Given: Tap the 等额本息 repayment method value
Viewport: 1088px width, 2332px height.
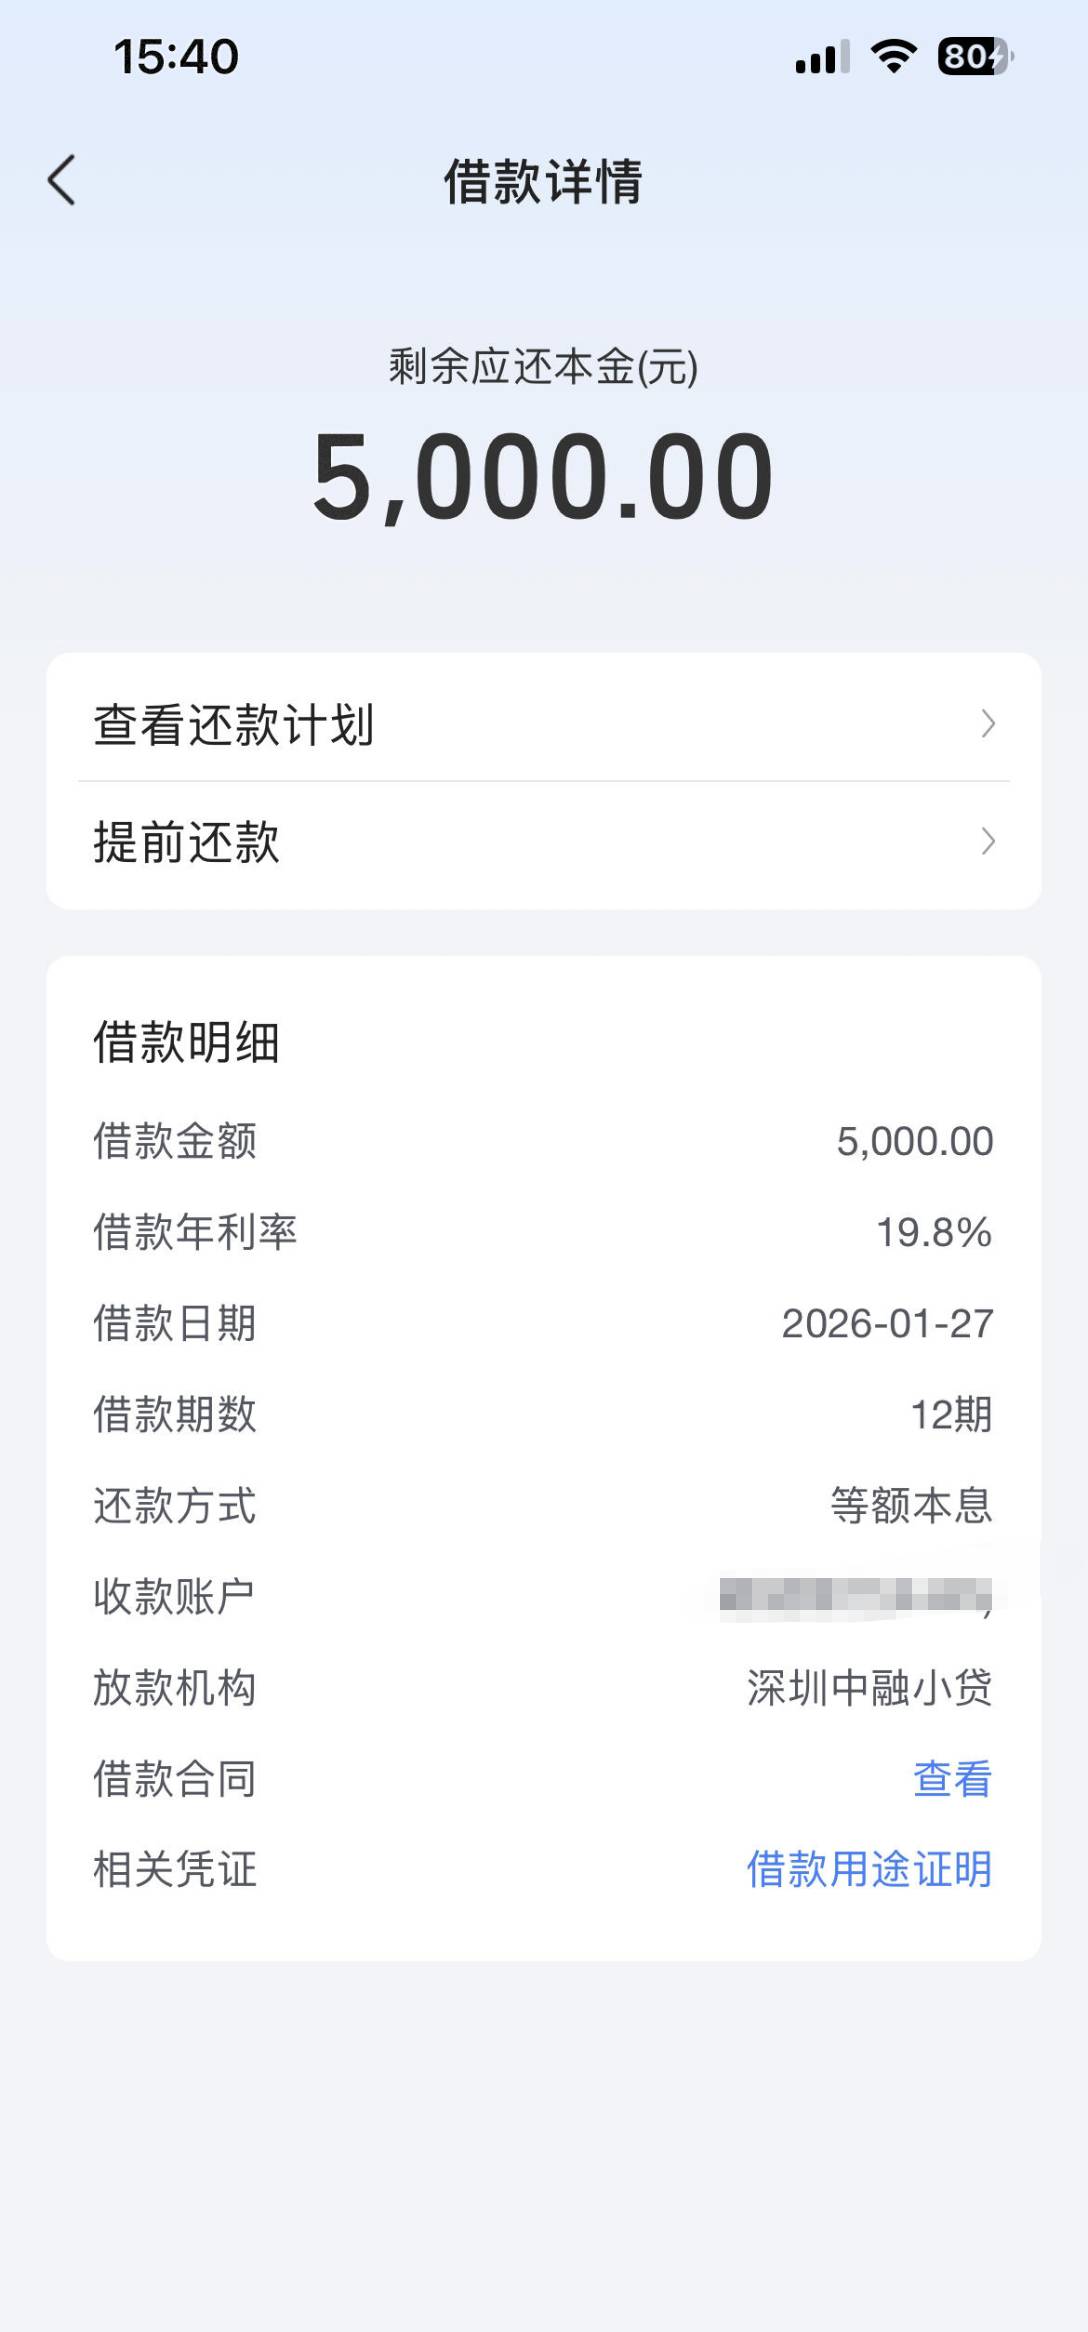Looking at the screenshot, I should coord(911,1505).
